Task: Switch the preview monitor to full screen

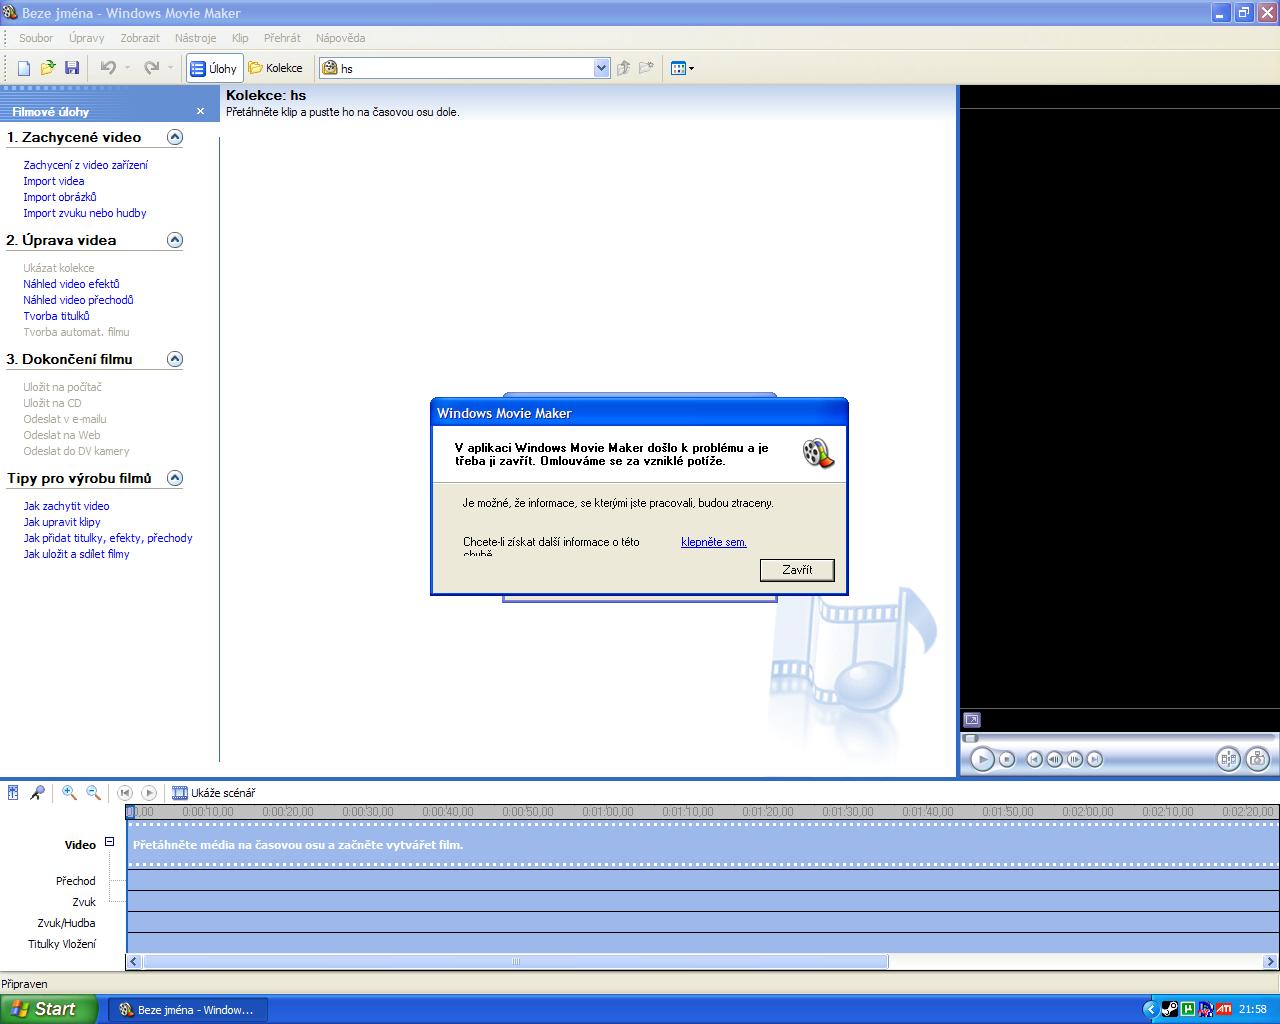Action: pos(972,720)
